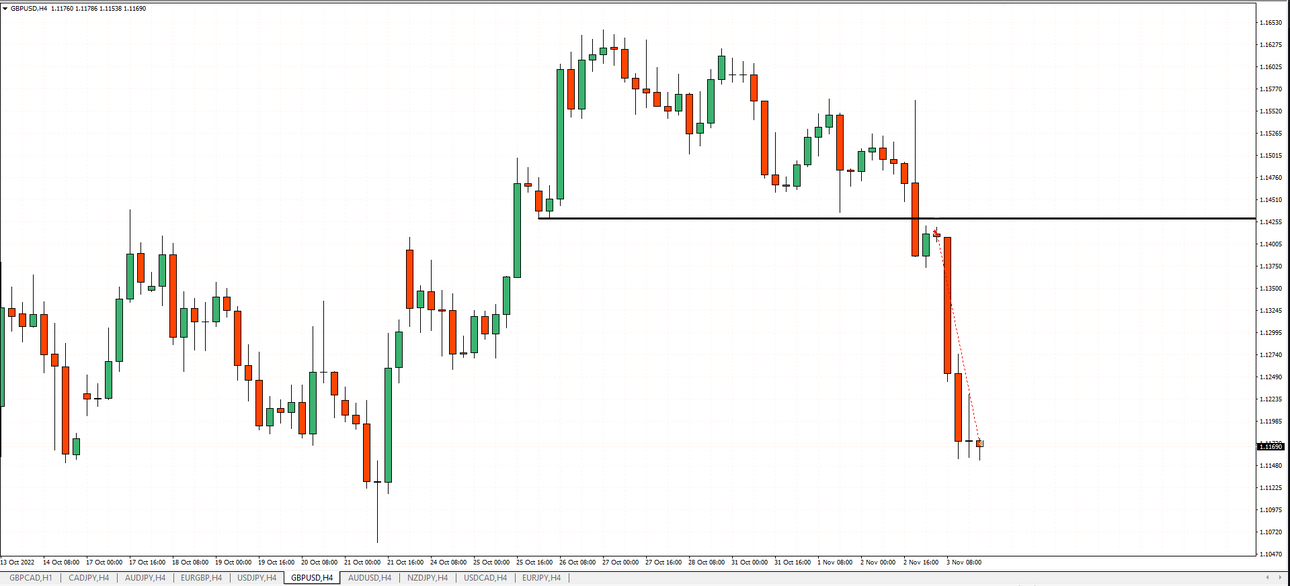Click the 1.10470 price scale label
Screen dimensions: 1290x586
coord(1272,553)
